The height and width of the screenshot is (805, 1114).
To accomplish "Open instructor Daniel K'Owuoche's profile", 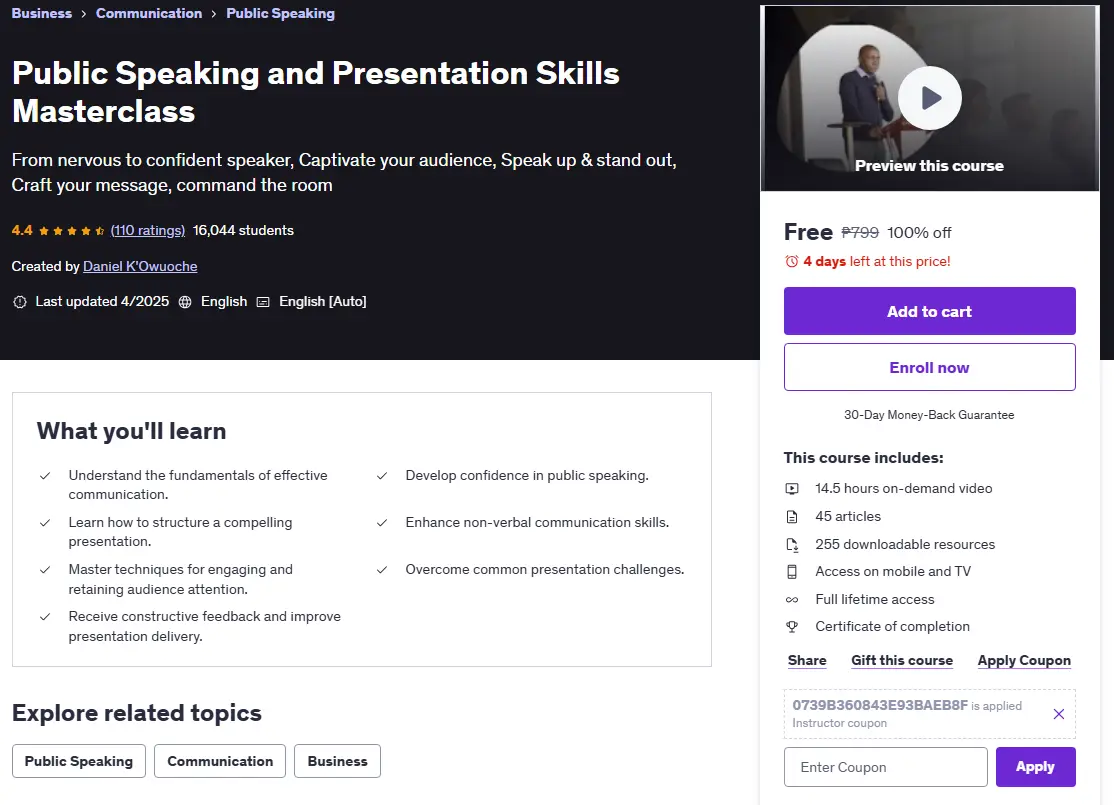I will [x=140, y=266].
